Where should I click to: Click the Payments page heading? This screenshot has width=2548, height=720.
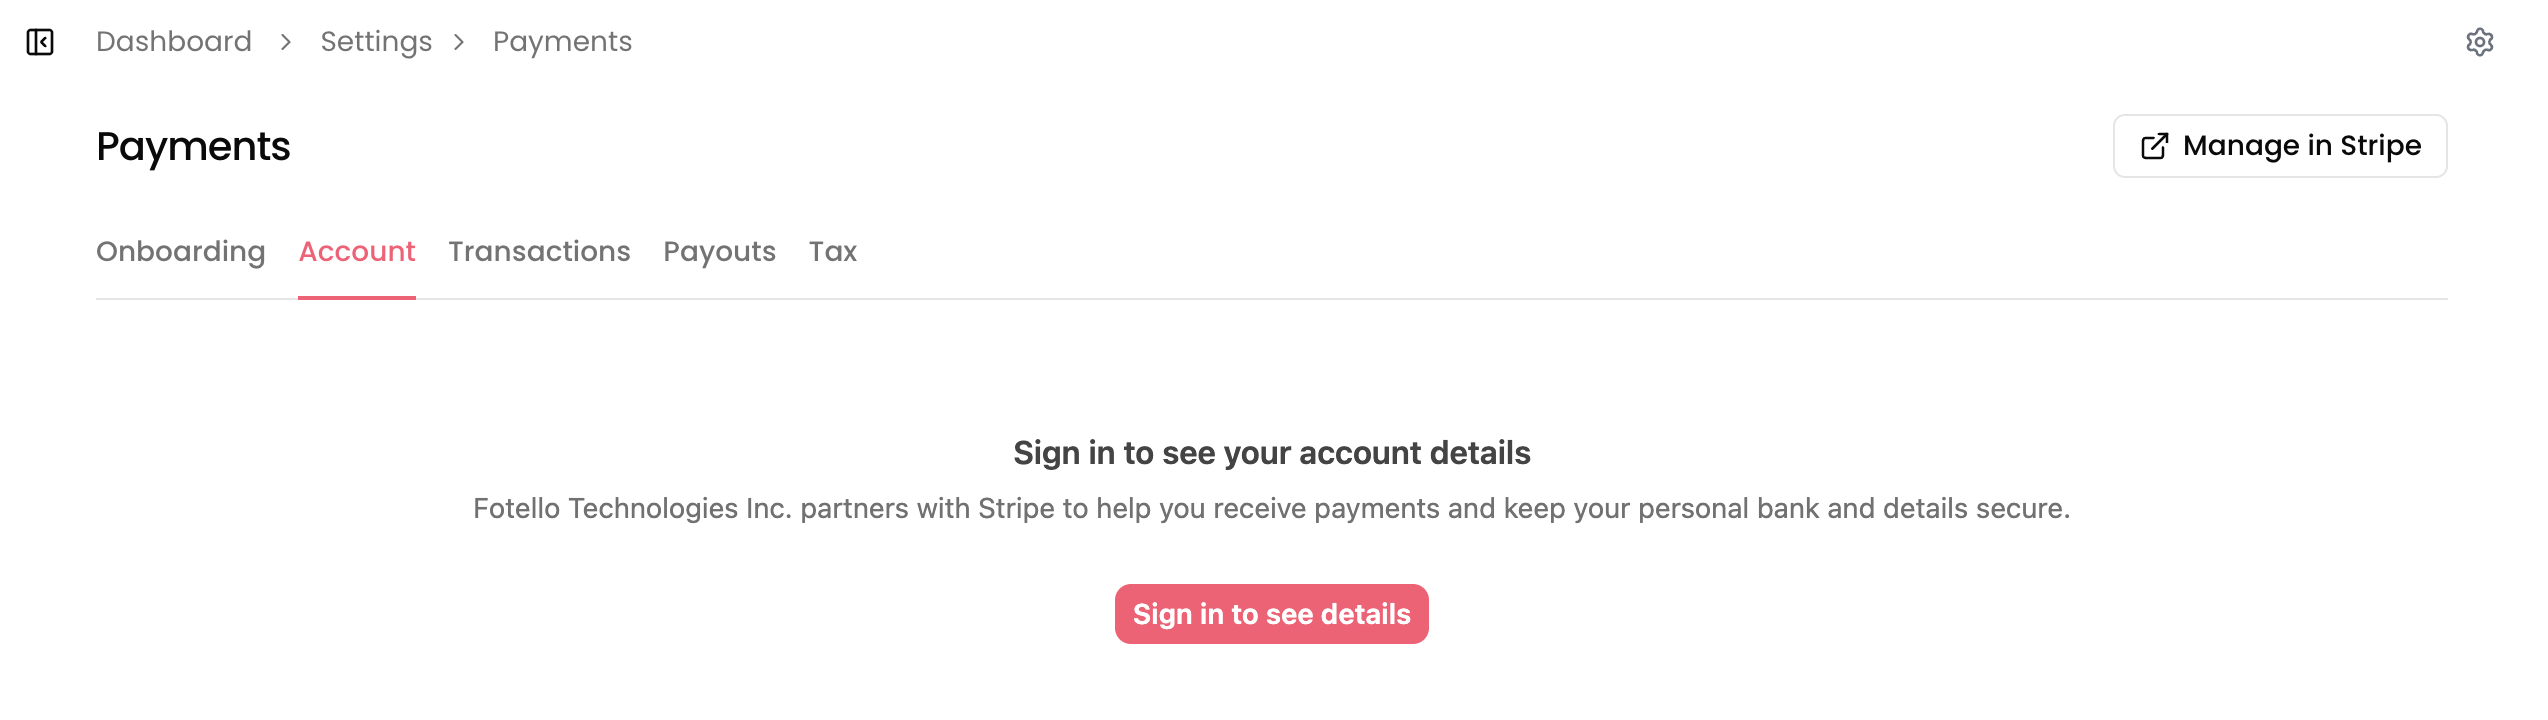pyautogui.click(x=193, y=147)
